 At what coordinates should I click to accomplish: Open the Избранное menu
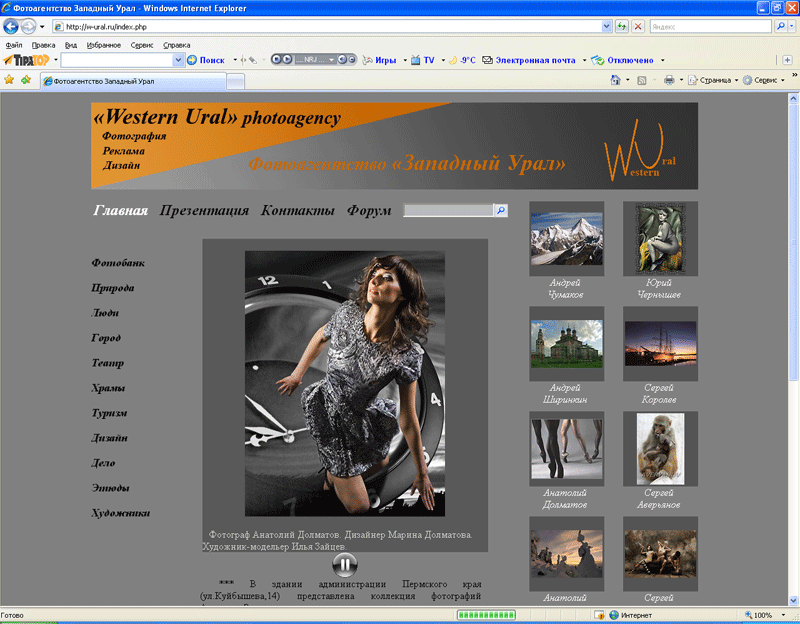(x=104, y=45)
